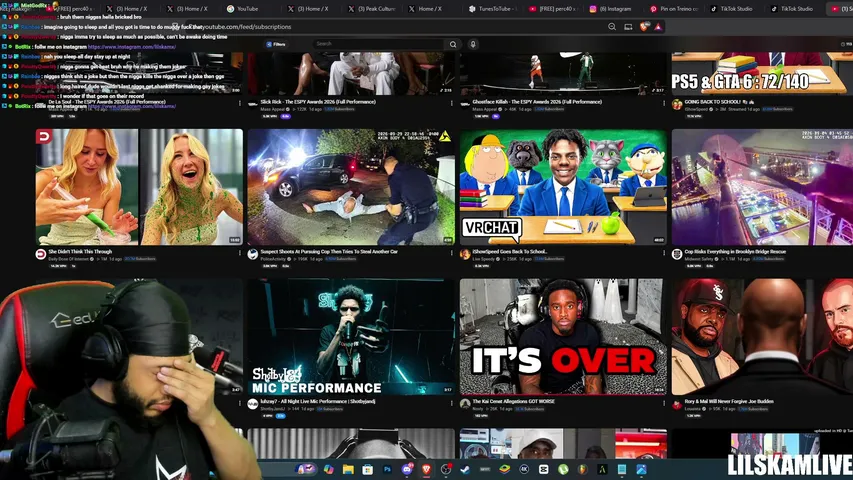Open File Explorer from the taskbar

click(x=348, y=469)
